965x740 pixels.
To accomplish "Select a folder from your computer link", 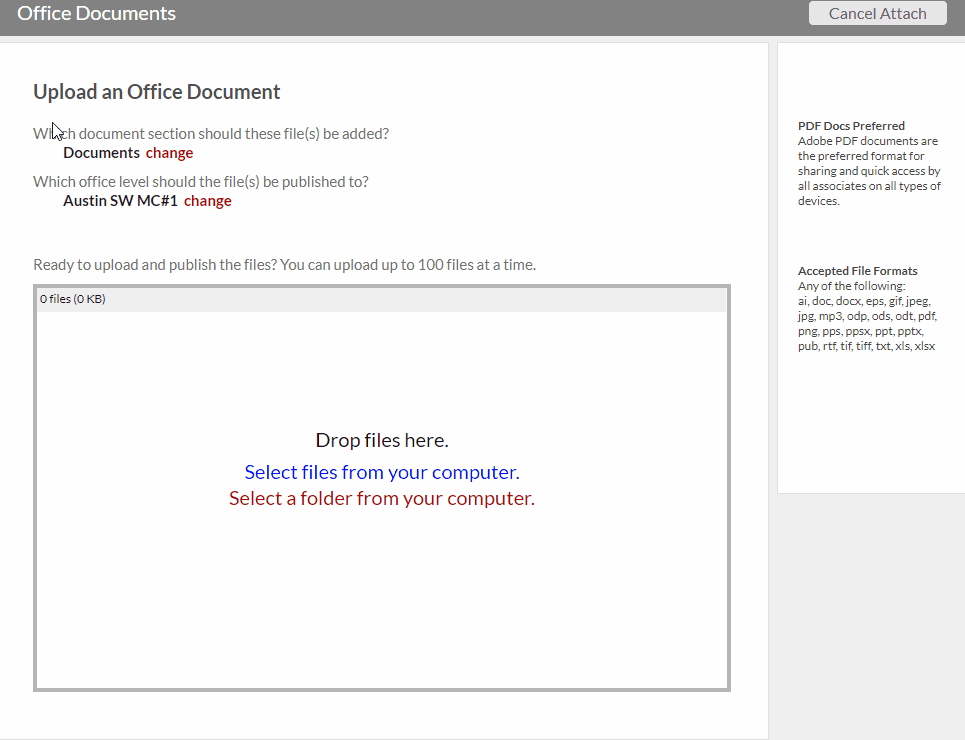I will [x=382, y=498].
